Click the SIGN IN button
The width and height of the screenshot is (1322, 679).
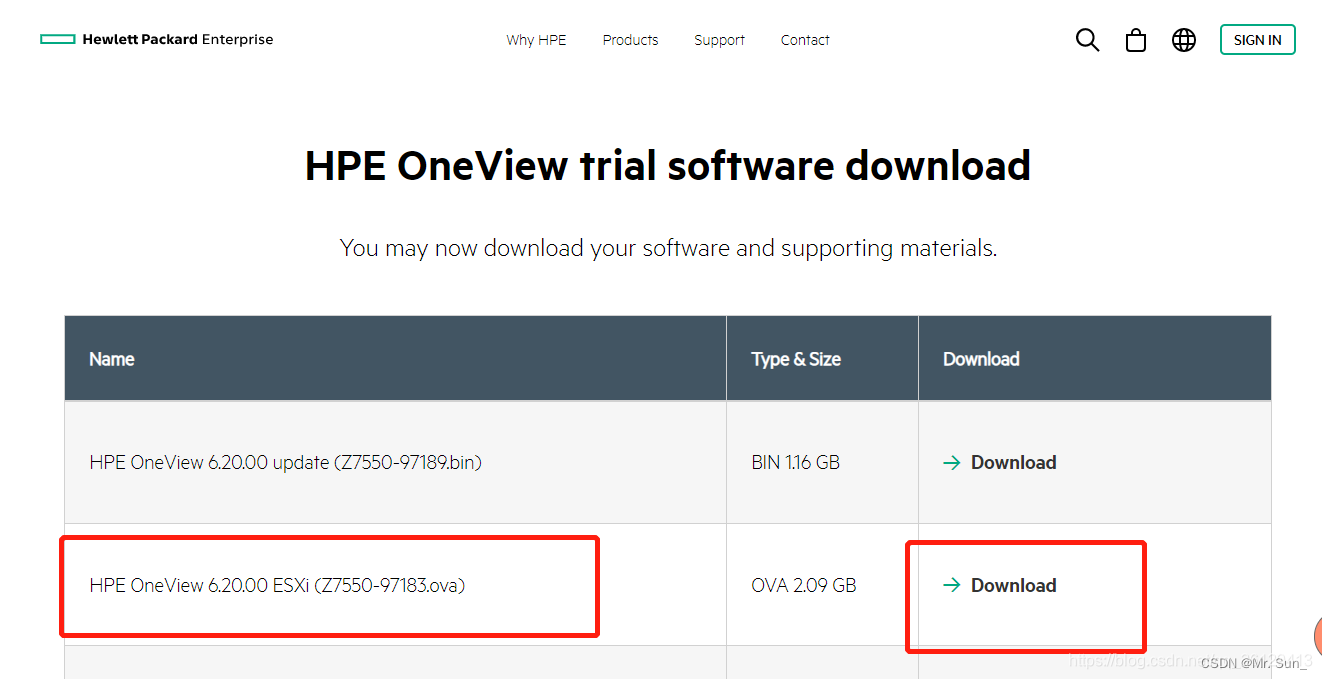point(1257,39)
